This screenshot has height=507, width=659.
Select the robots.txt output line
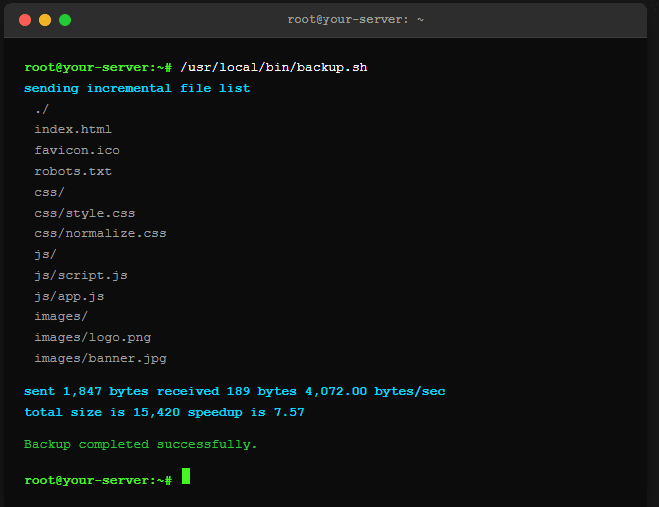(x=73, y=171)
